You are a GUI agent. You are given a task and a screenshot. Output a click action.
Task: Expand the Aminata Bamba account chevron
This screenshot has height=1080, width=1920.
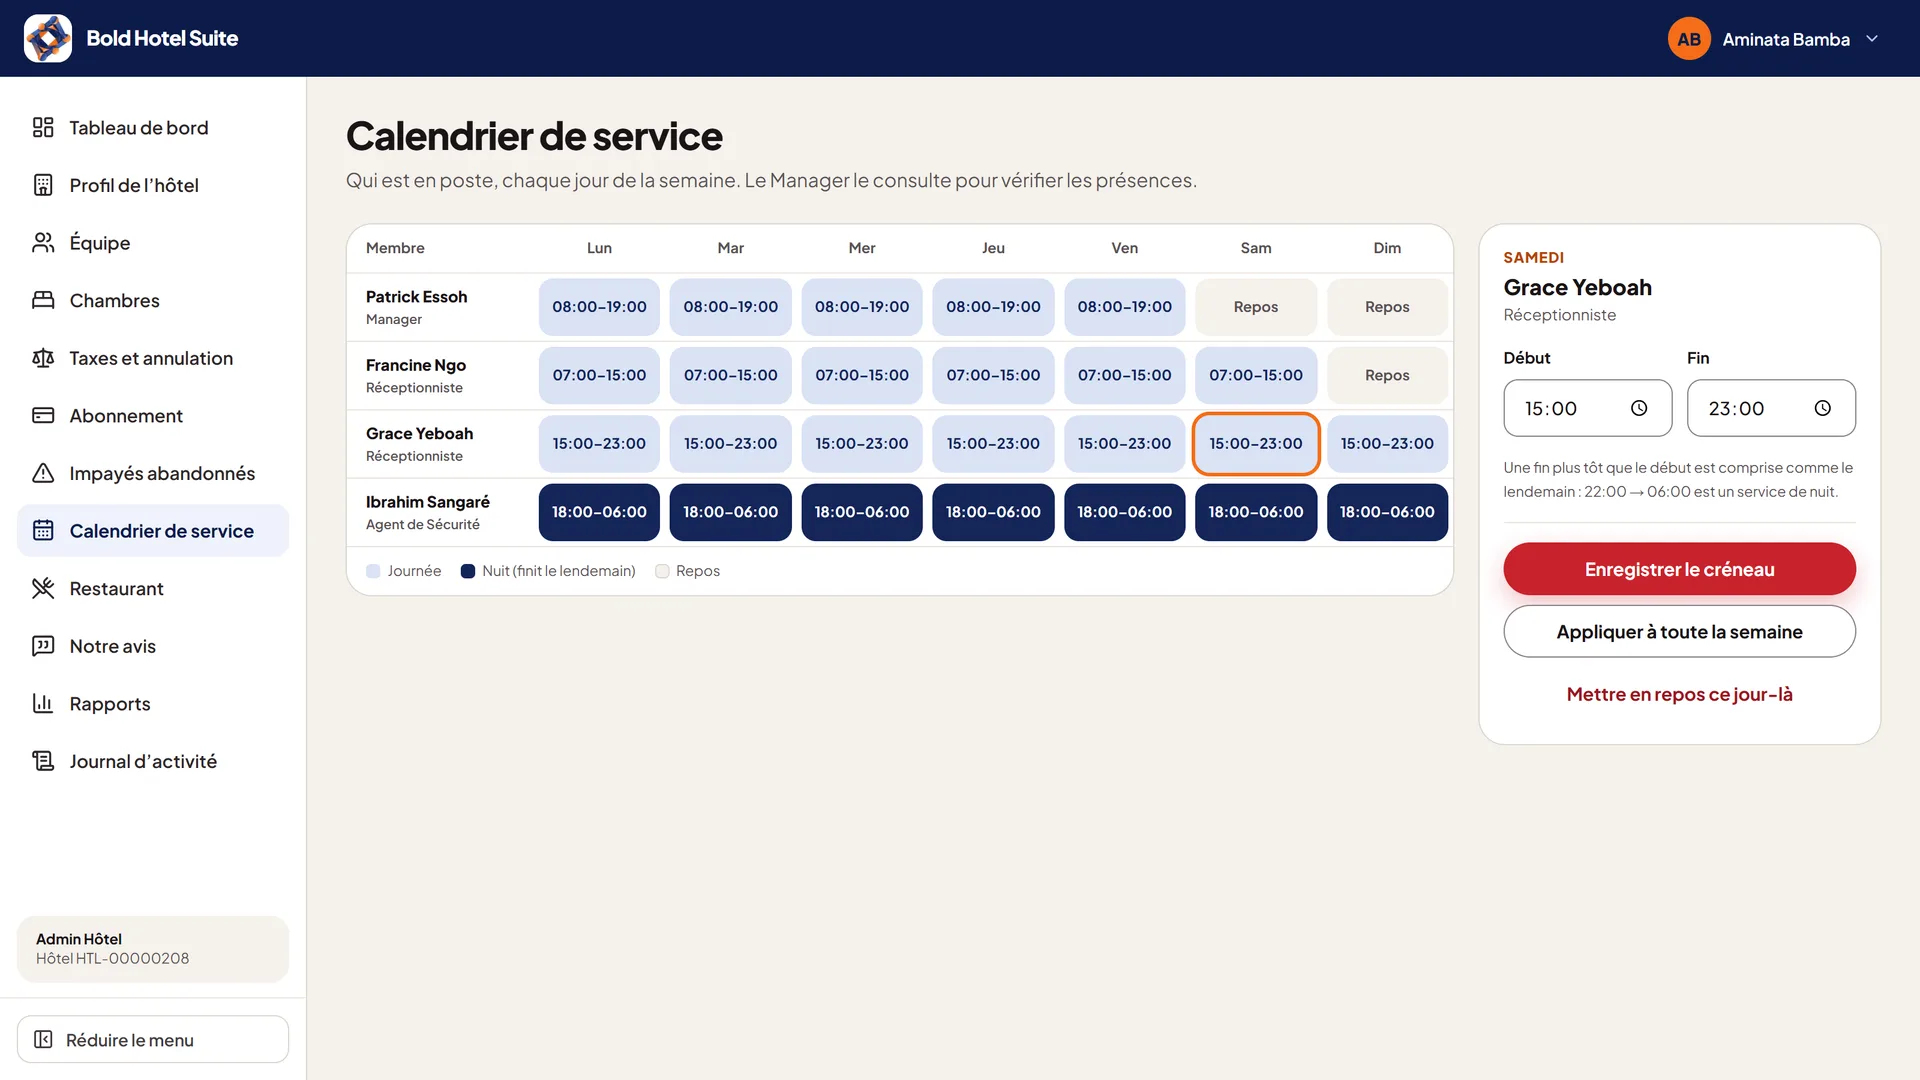tap(1872, 39)
